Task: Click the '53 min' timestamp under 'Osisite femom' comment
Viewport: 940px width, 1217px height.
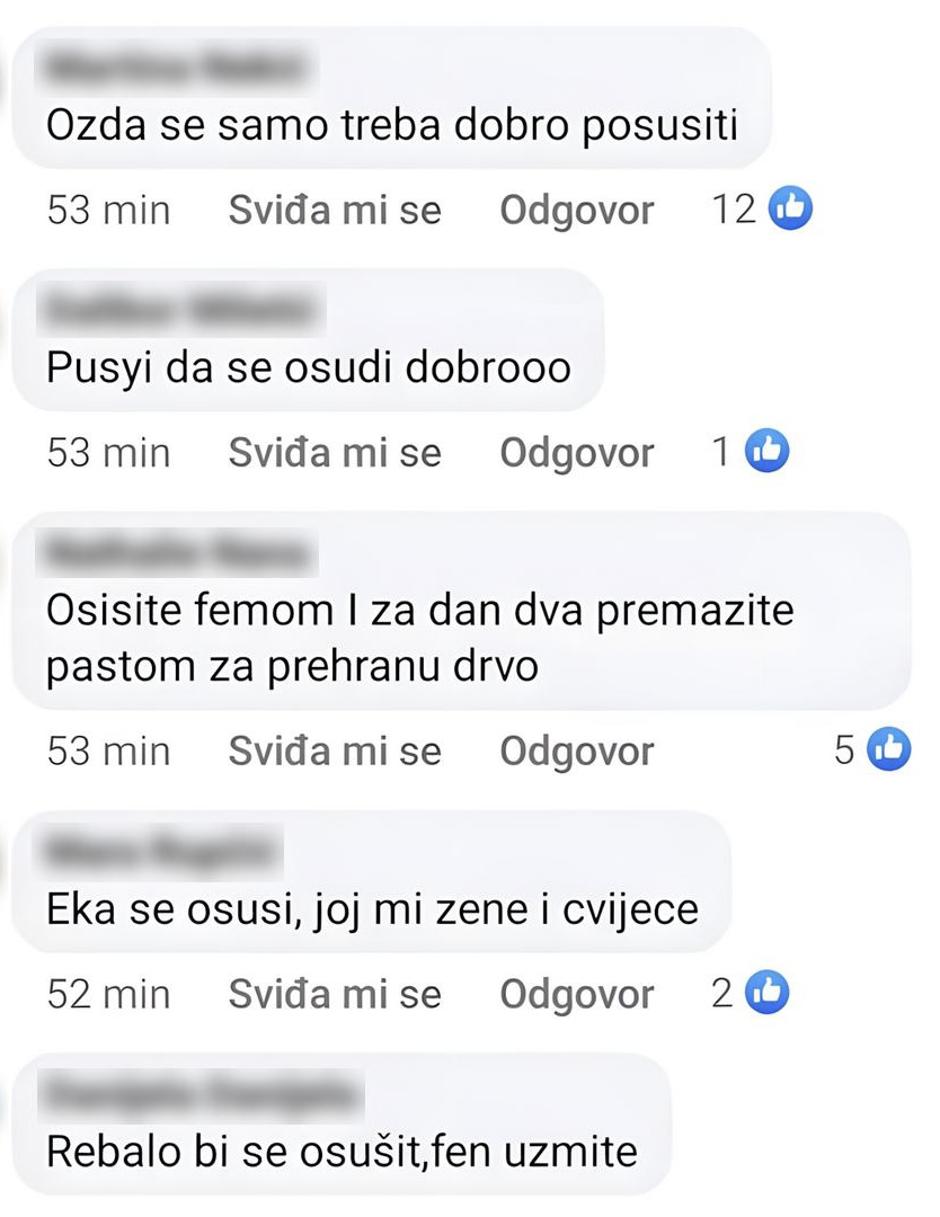Action: pyautogui.click(x=108, y=751)
